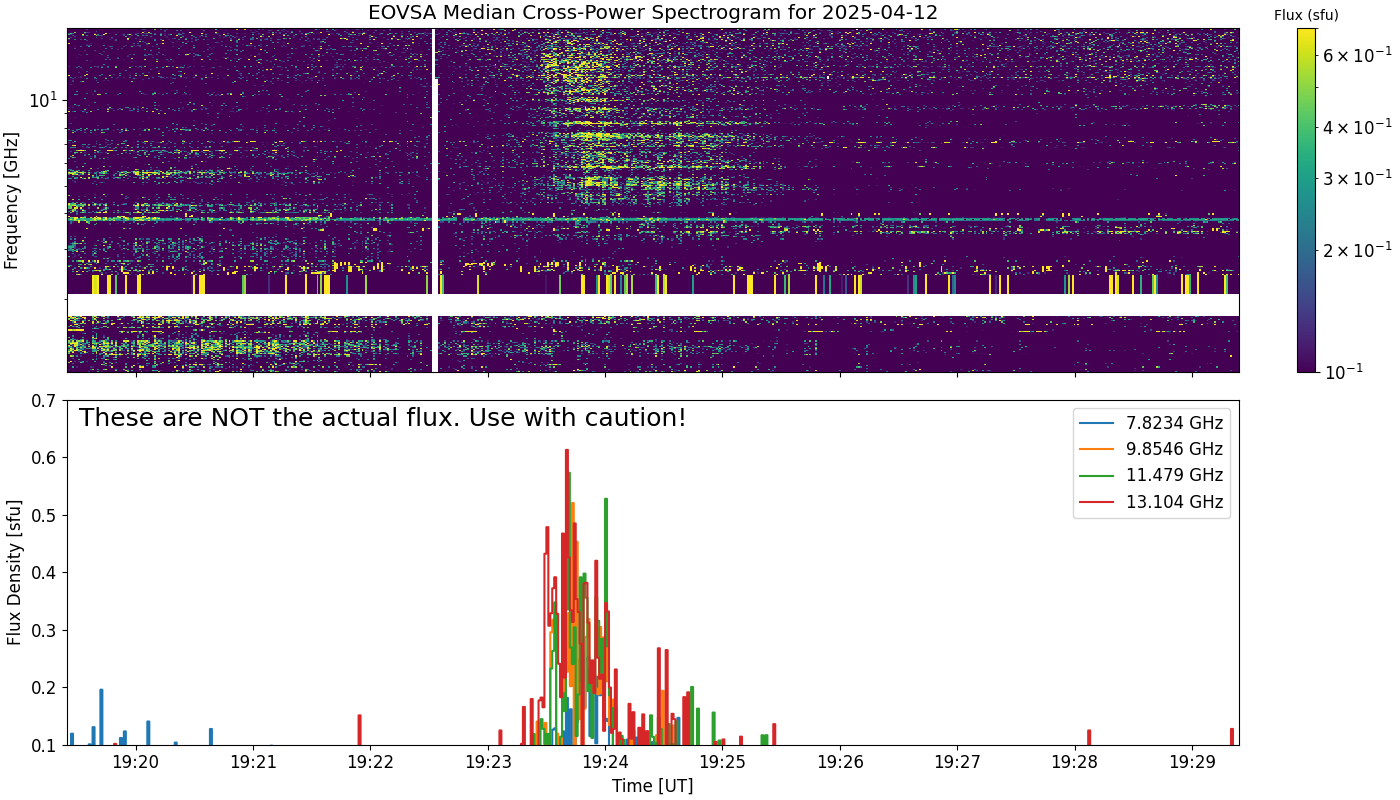This screenshot has height=800, width=1400.
Task: Click the white vertical gap in the spectrogram
Action: pos(435,200)
